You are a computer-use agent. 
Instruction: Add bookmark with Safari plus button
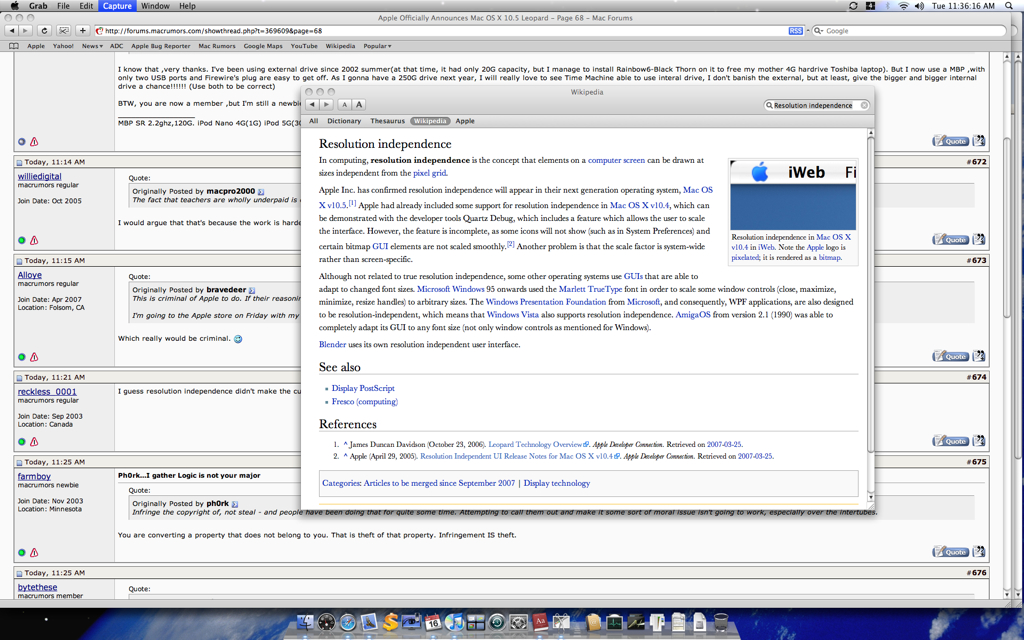click(x=82, y=31)
